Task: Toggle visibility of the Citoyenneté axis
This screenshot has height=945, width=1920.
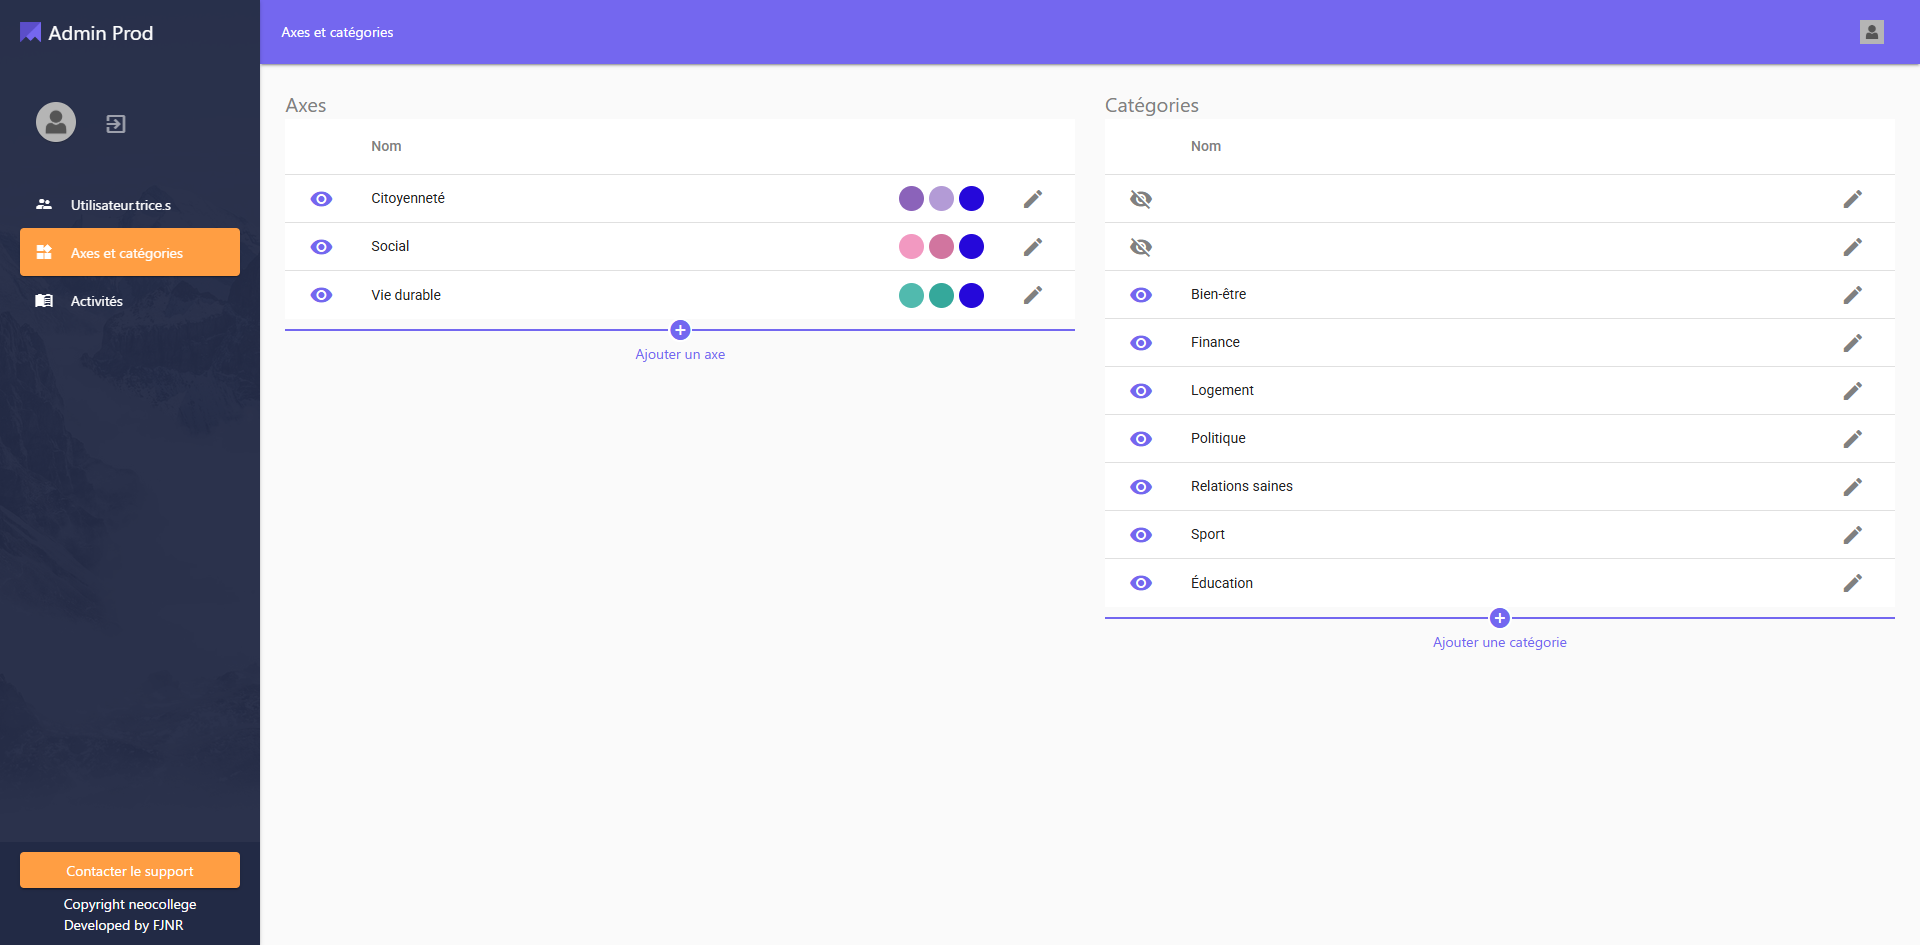Action: (x=321, y=199)
